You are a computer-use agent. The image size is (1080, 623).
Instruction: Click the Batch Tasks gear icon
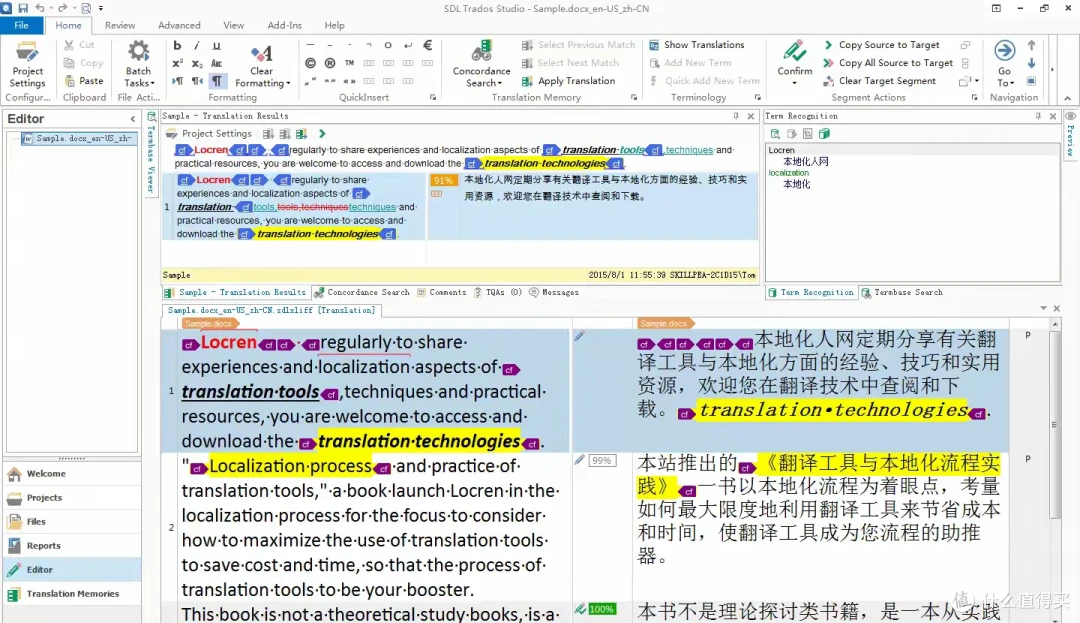point(138,52)
